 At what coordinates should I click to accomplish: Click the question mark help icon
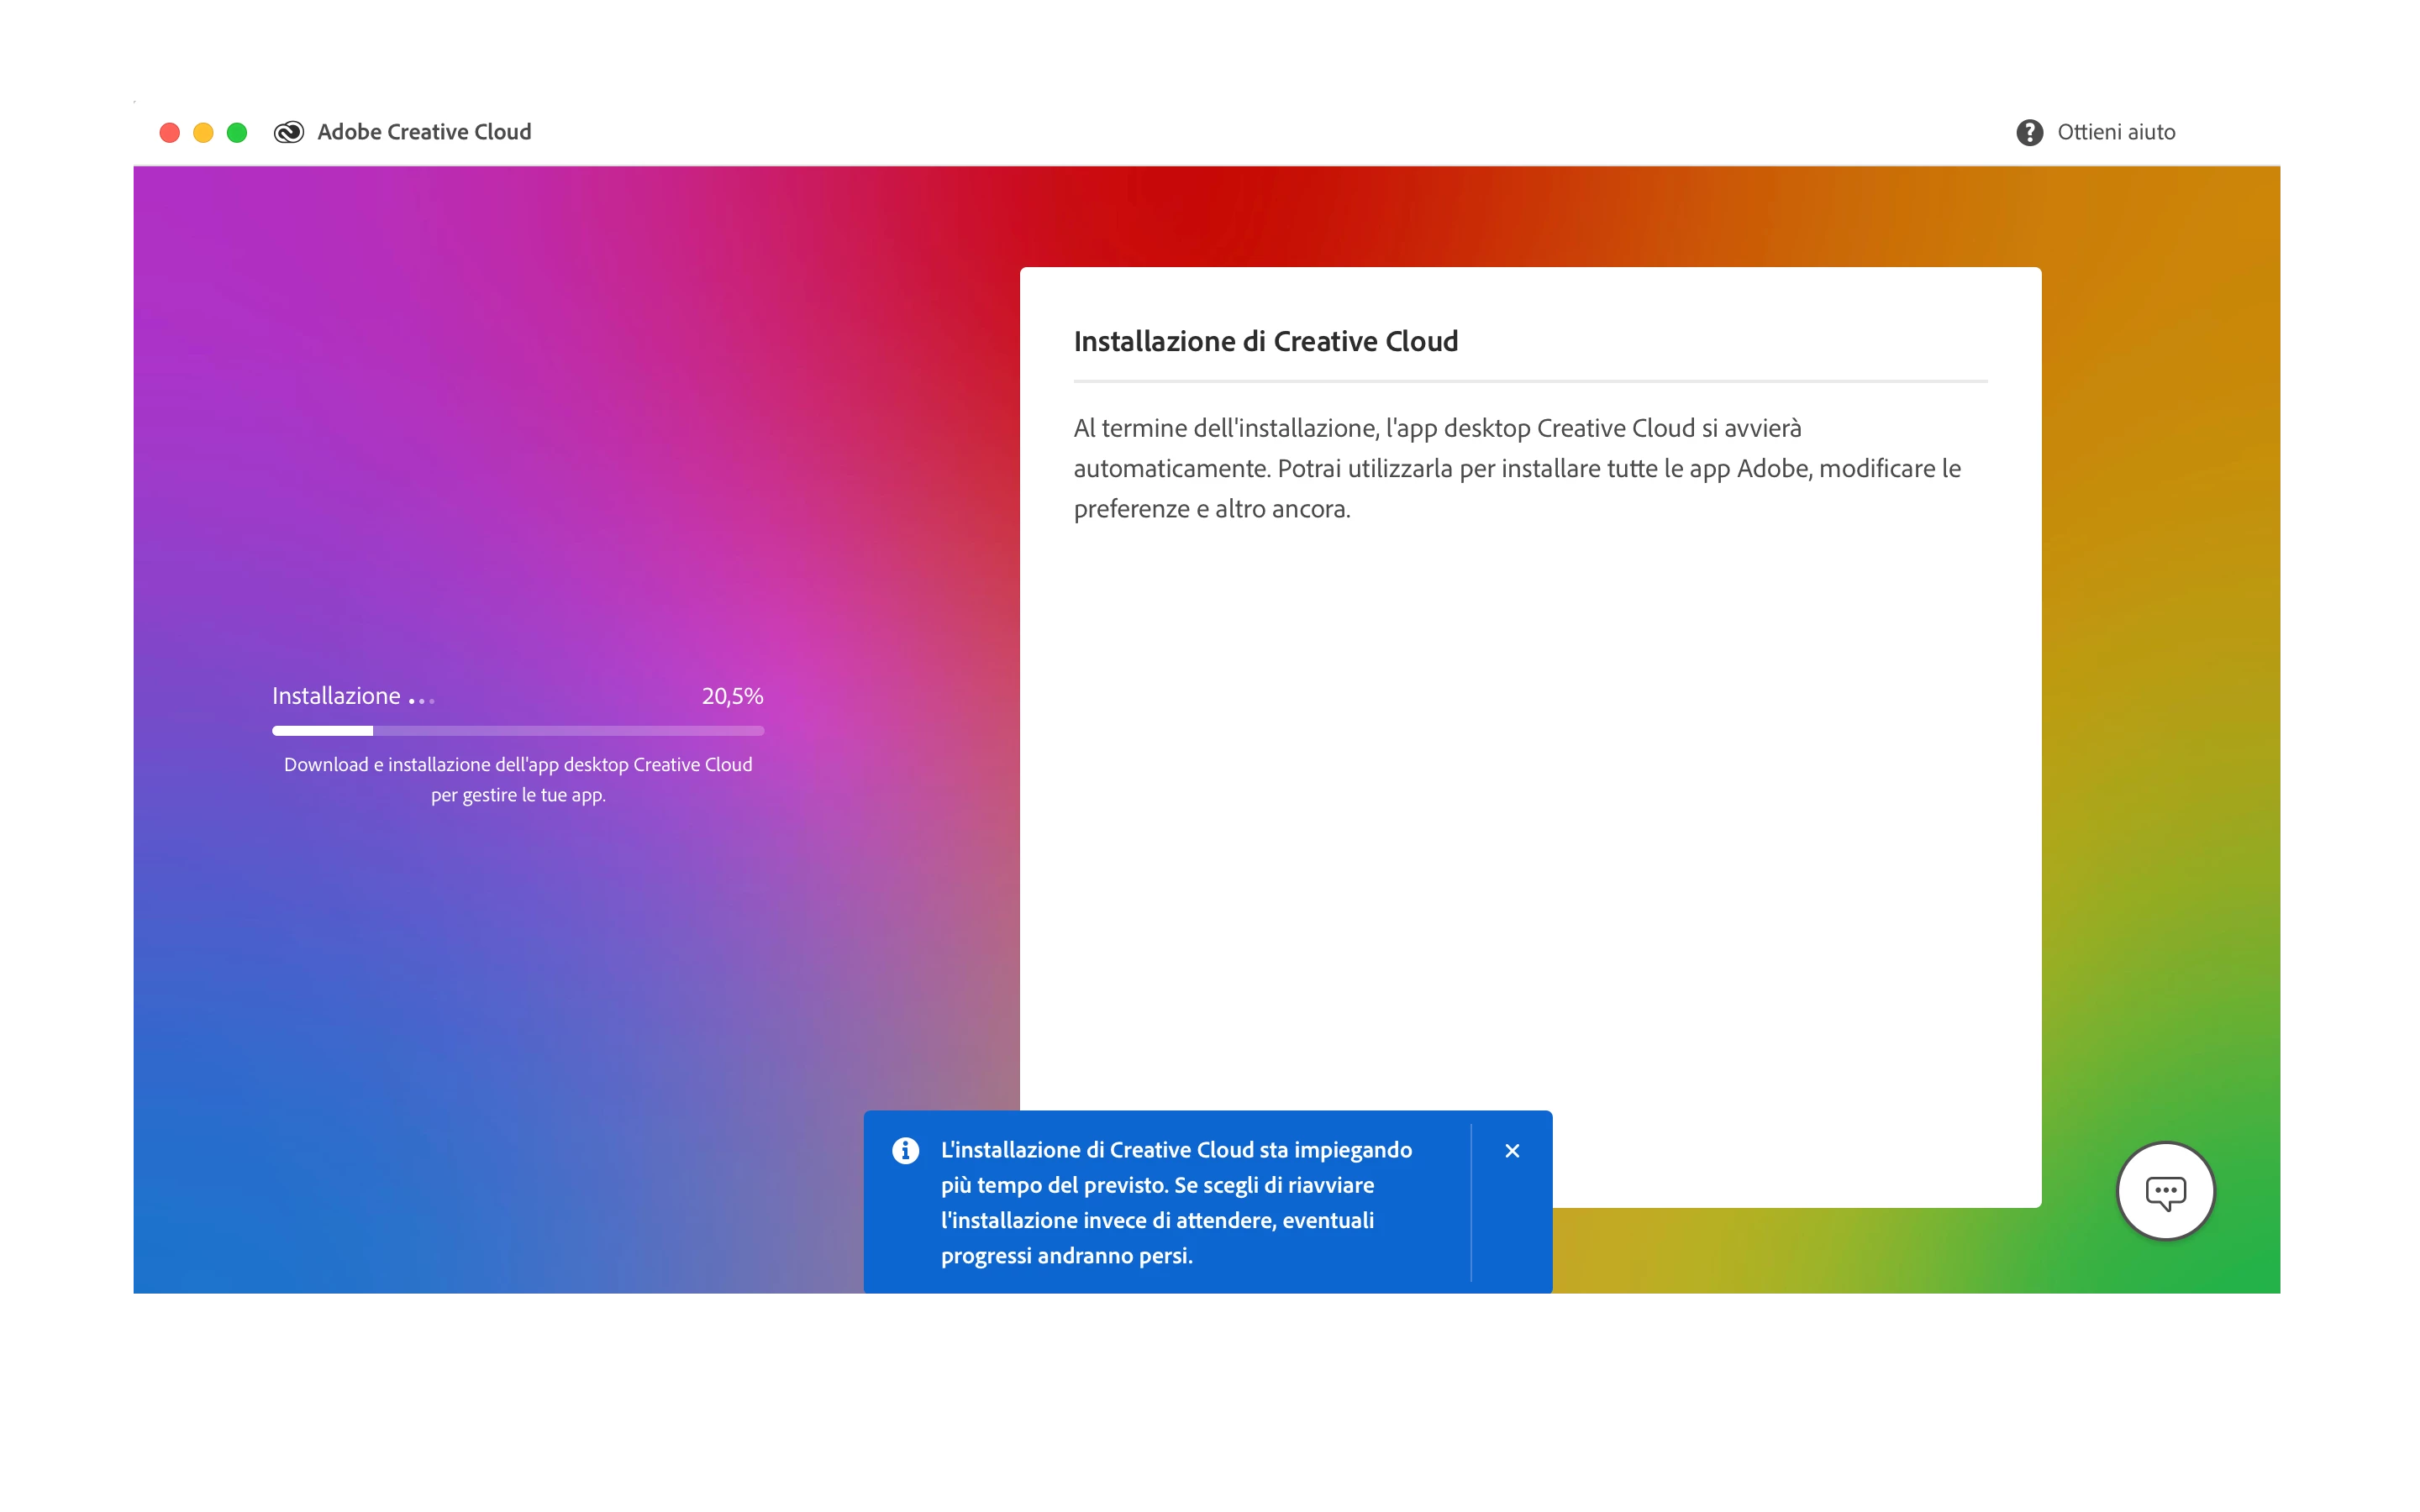tap(2029, 132)
